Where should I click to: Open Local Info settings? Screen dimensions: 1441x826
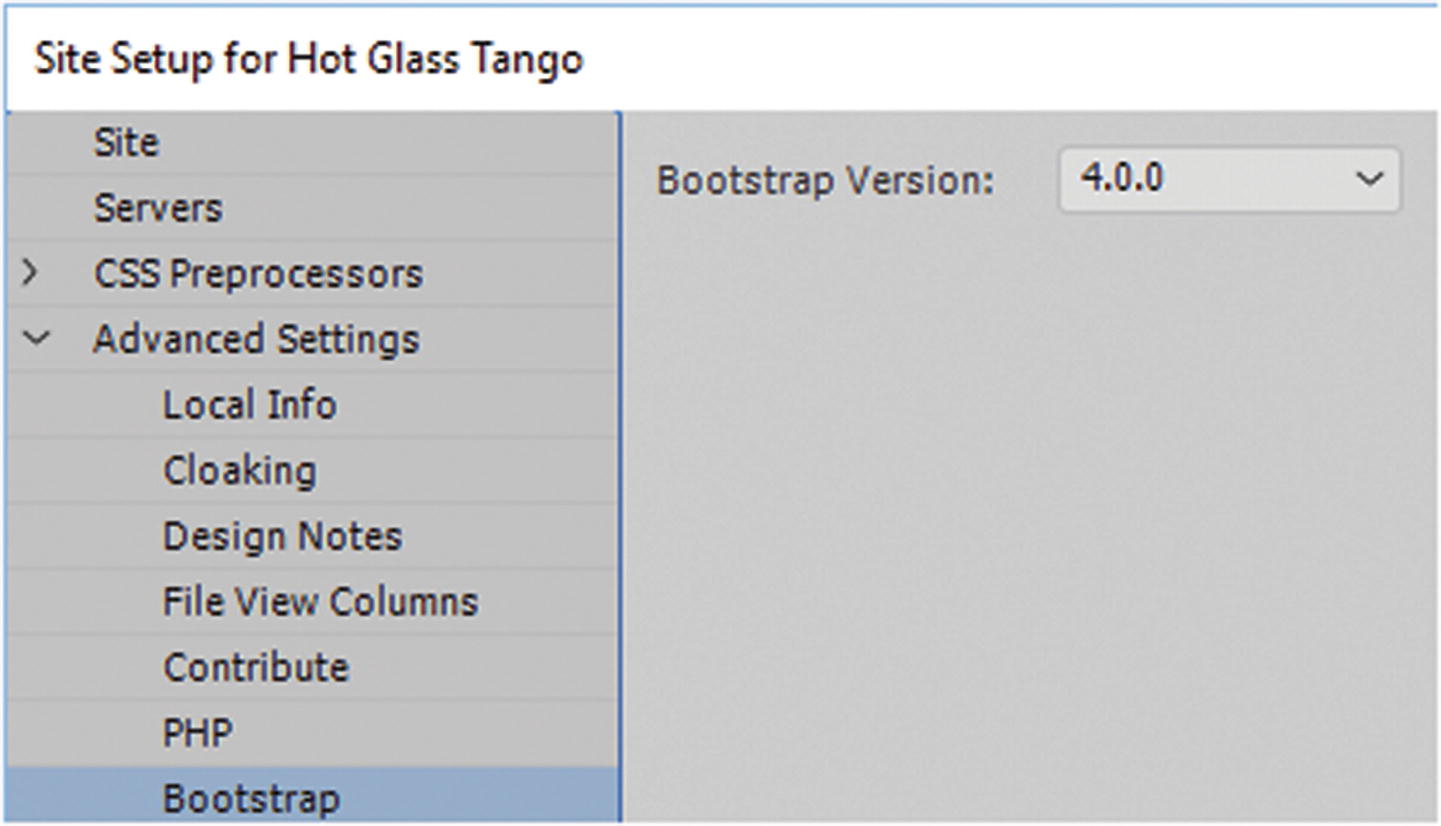click(250, 405)
